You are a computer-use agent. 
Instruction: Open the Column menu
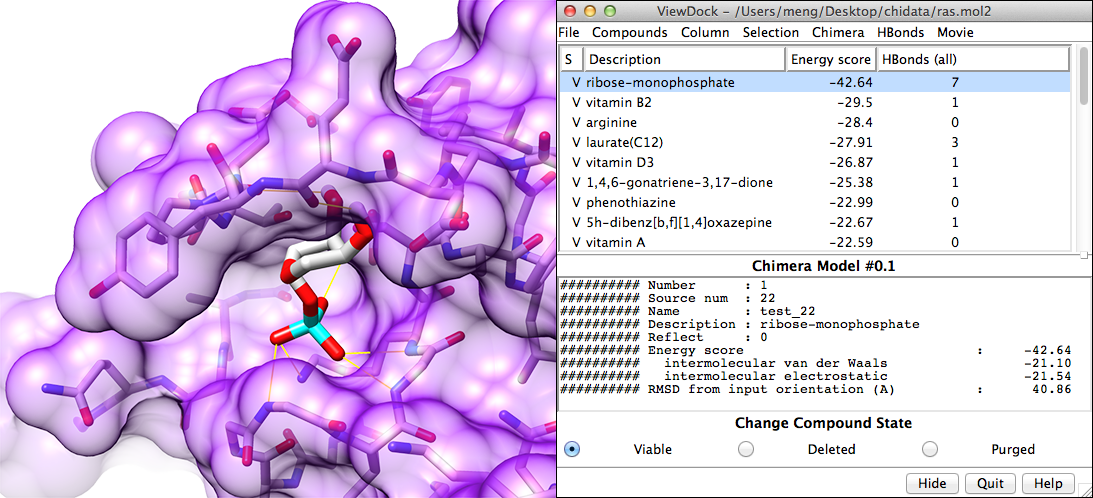[705, 32]
